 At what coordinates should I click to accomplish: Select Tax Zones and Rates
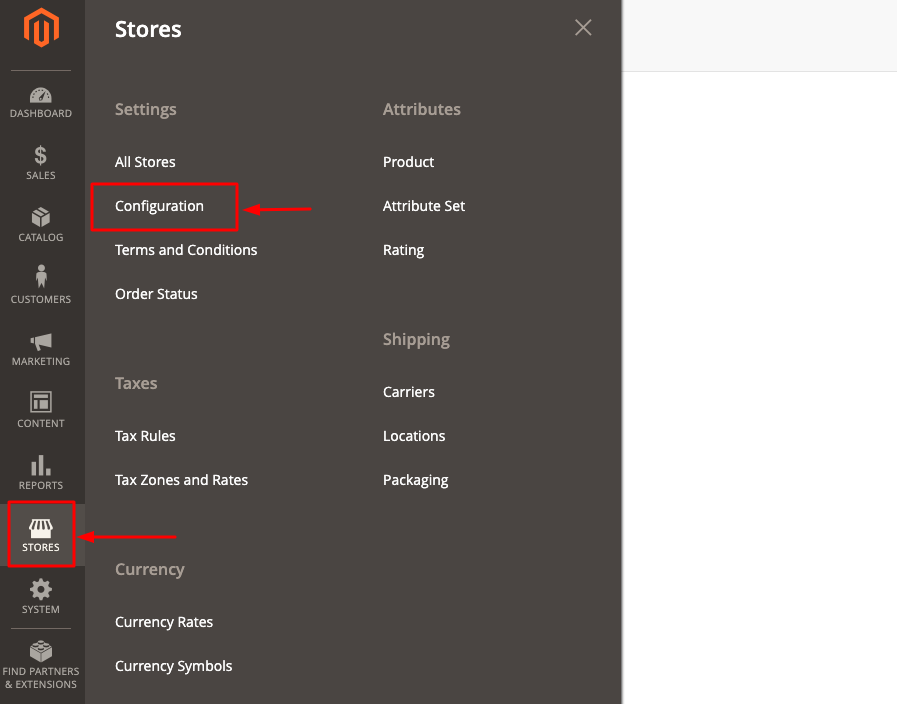tap(181, 480)
